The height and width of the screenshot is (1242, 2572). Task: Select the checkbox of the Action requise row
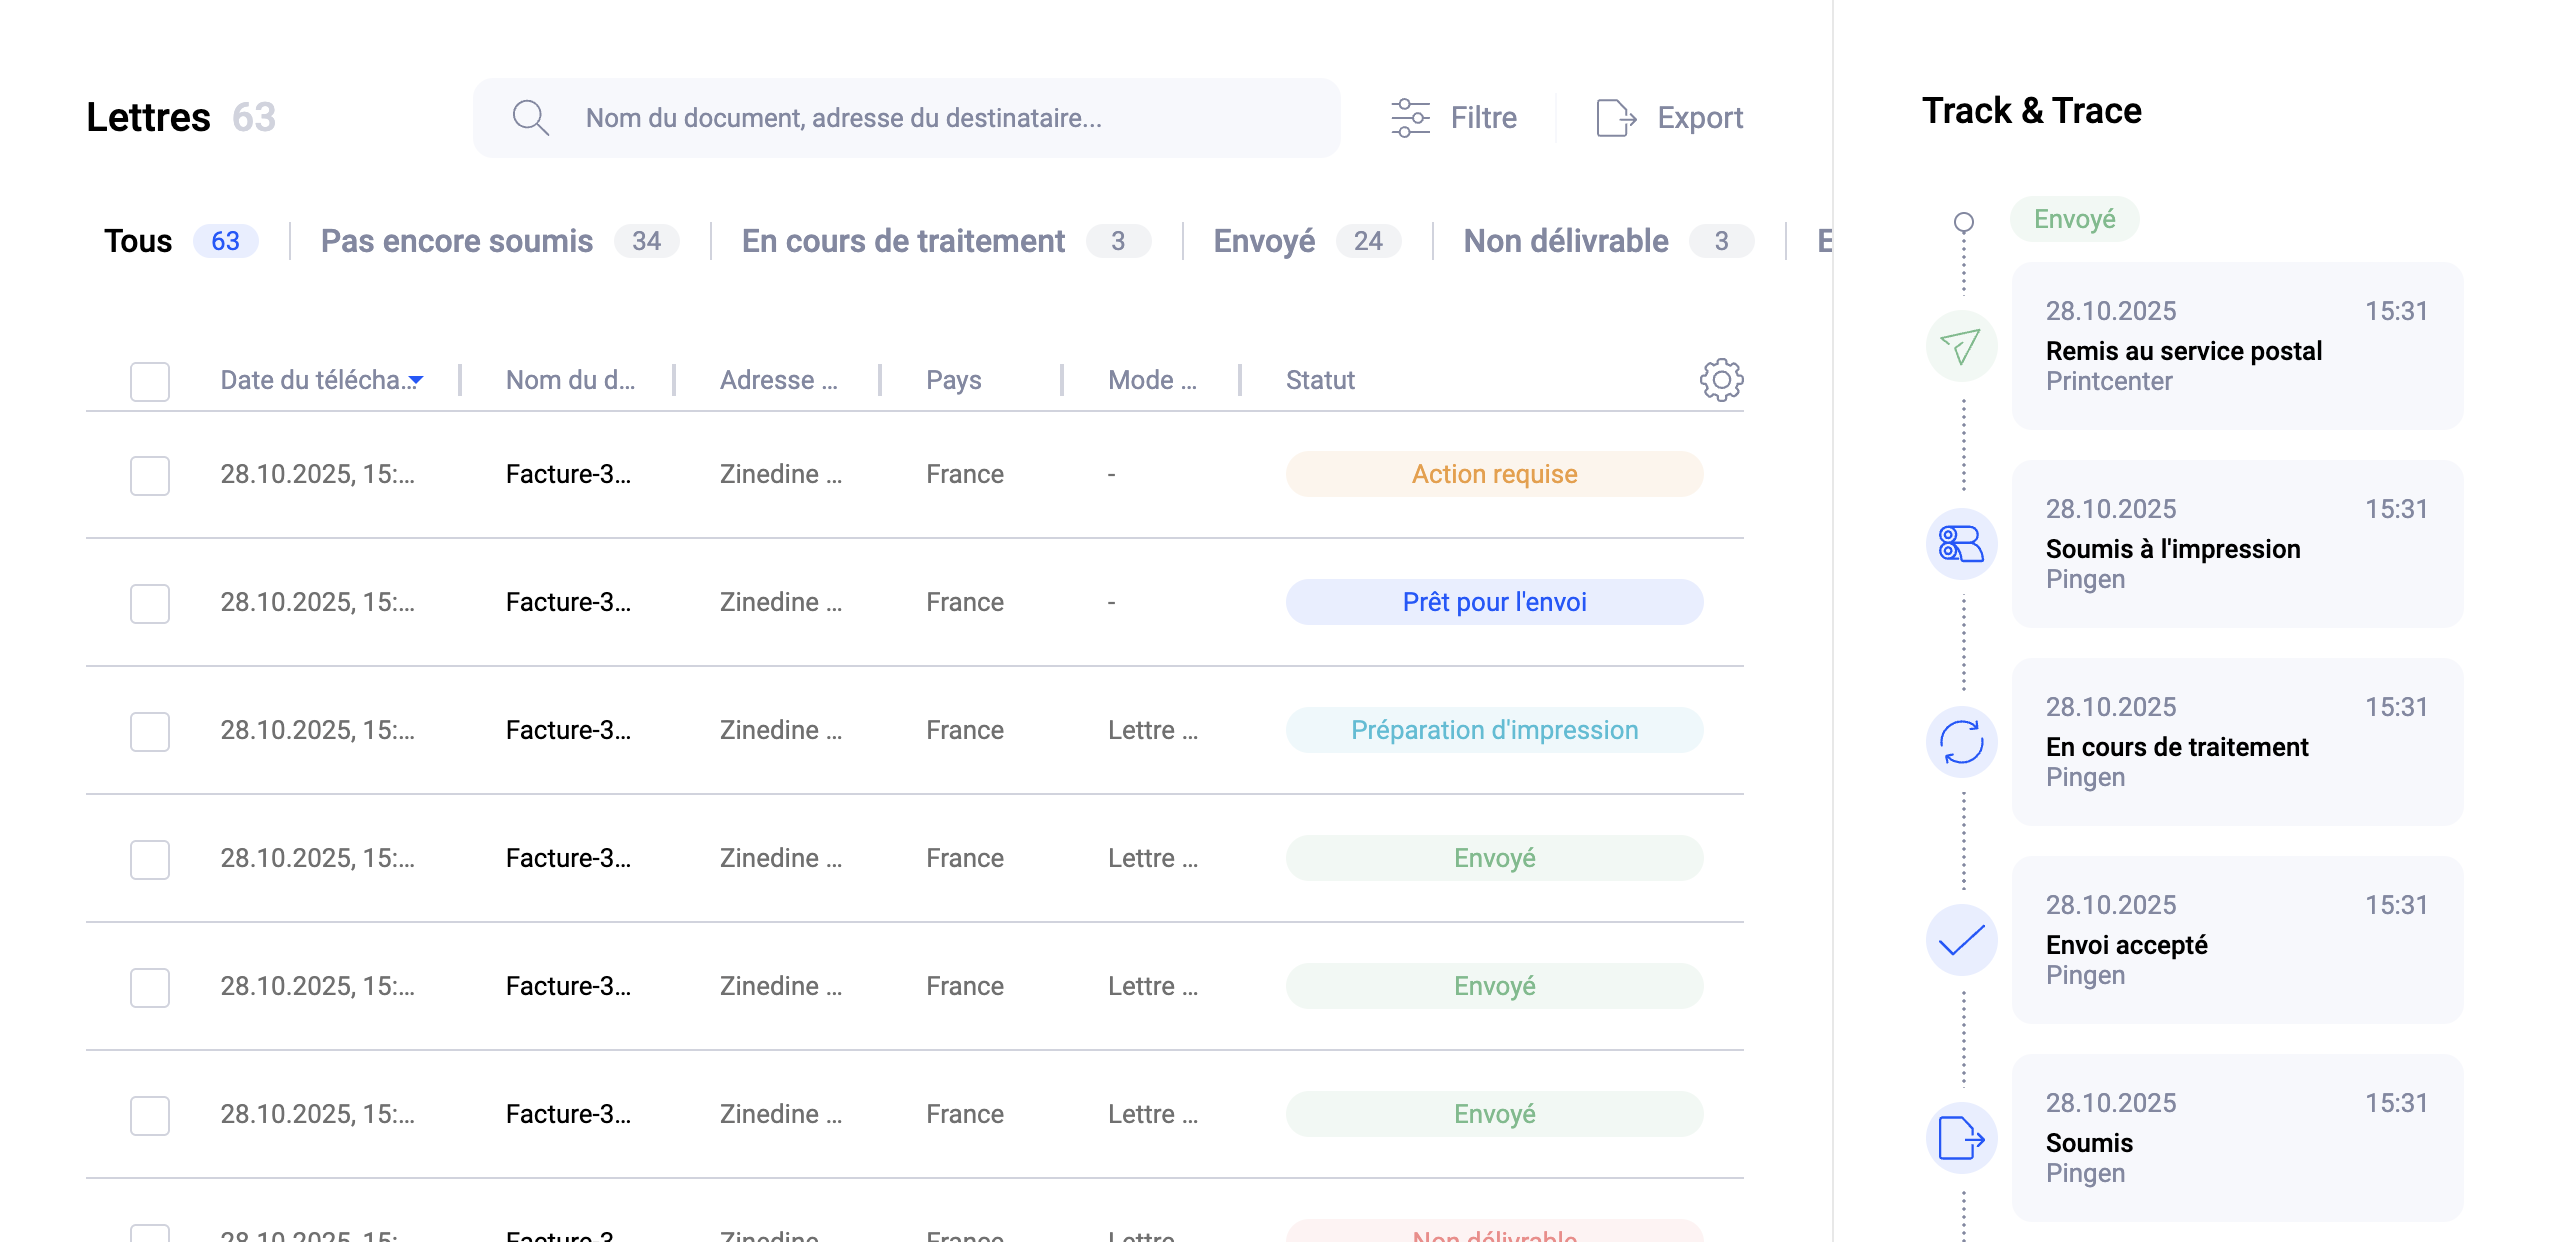pyautogui.click(x=149, y=475)
